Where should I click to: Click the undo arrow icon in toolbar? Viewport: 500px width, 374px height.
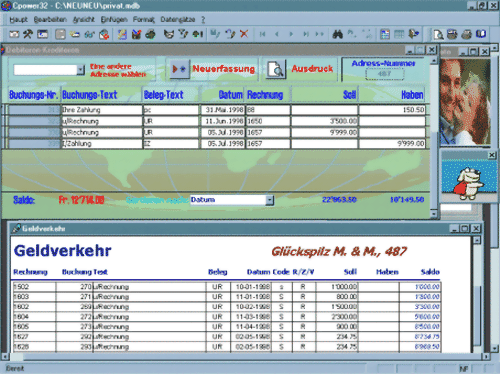230,34
